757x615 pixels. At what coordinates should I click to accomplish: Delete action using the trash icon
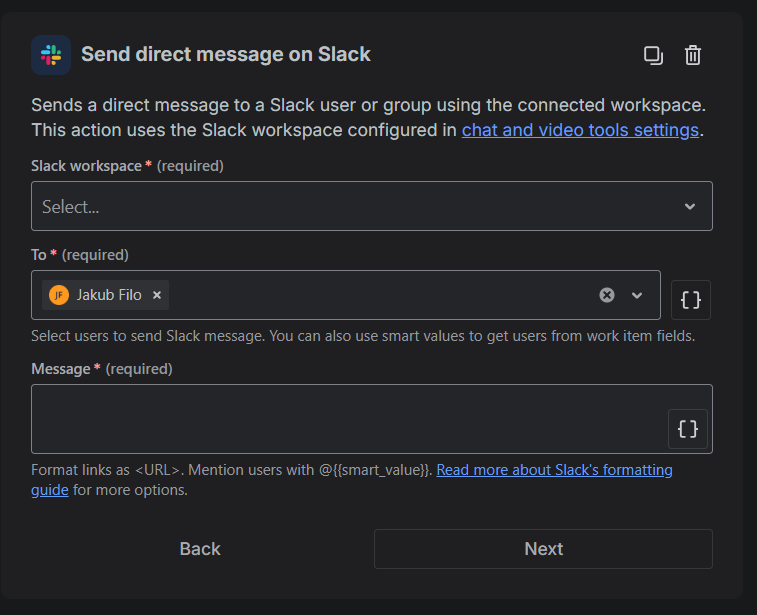pos(693,55)
